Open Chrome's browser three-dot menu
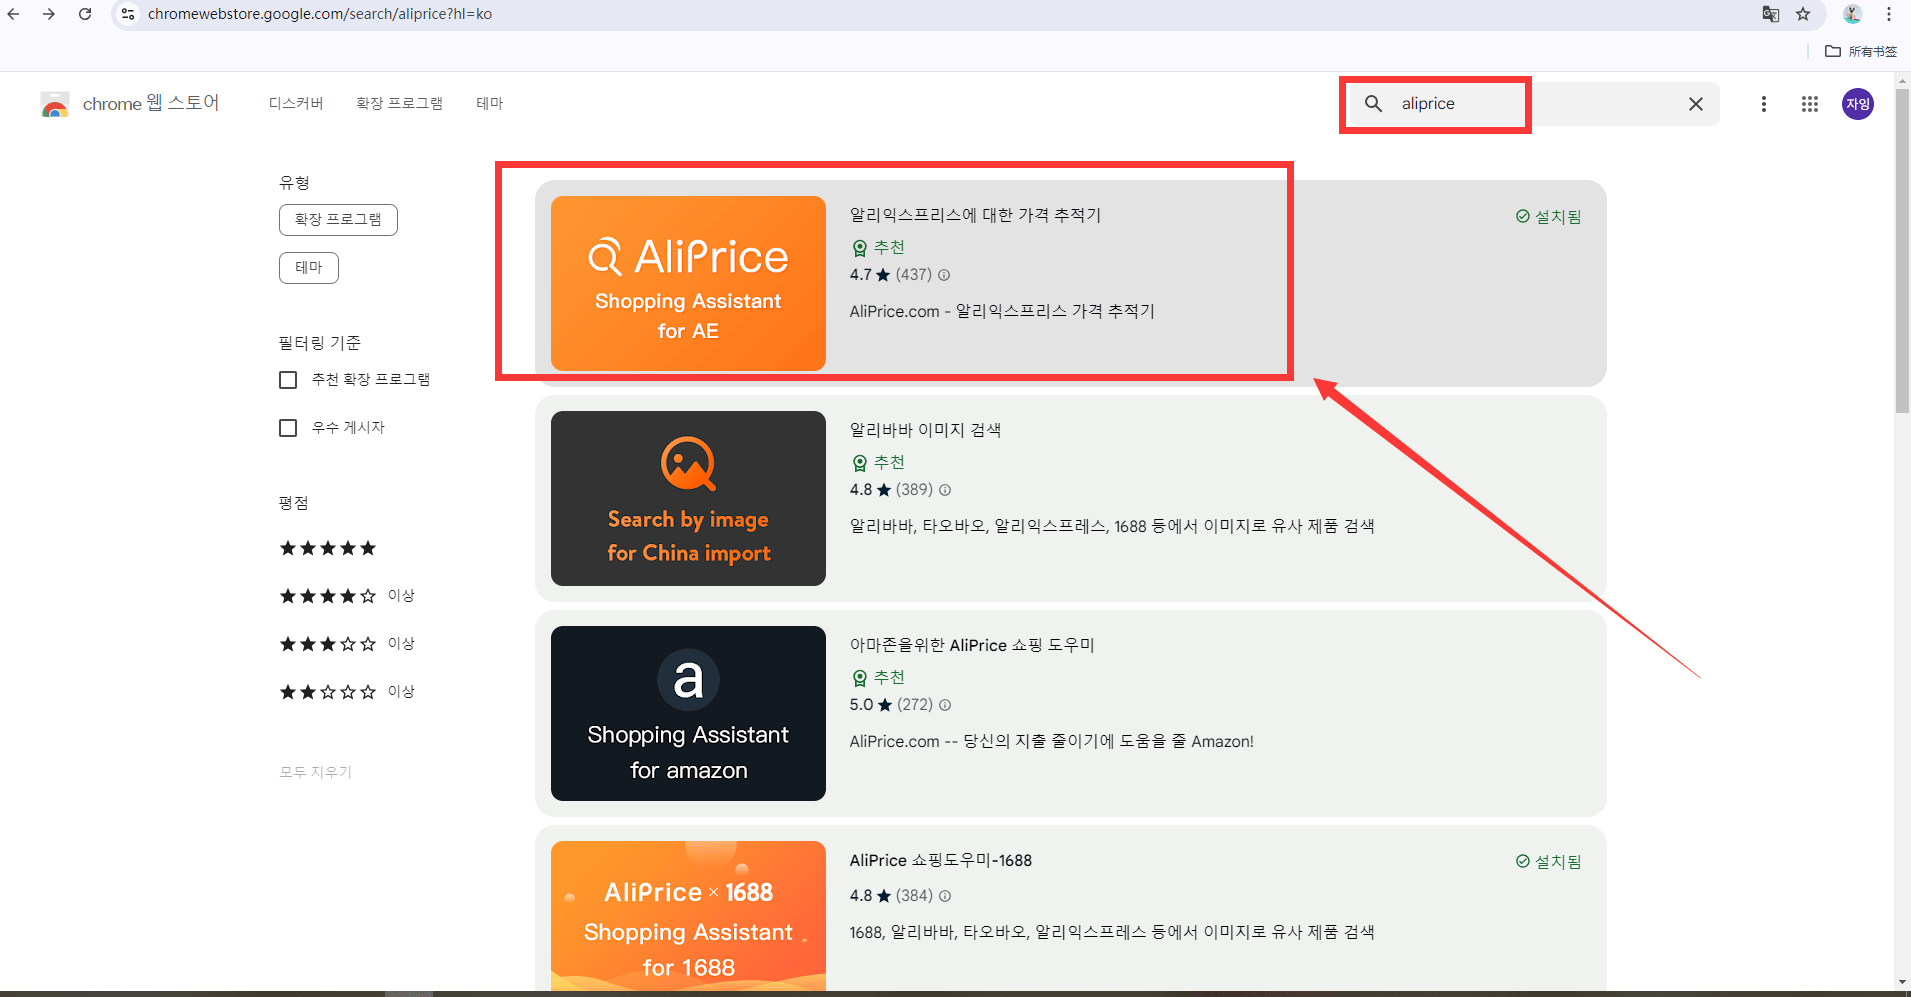The image size is (1911, 997). [1889, 14]
